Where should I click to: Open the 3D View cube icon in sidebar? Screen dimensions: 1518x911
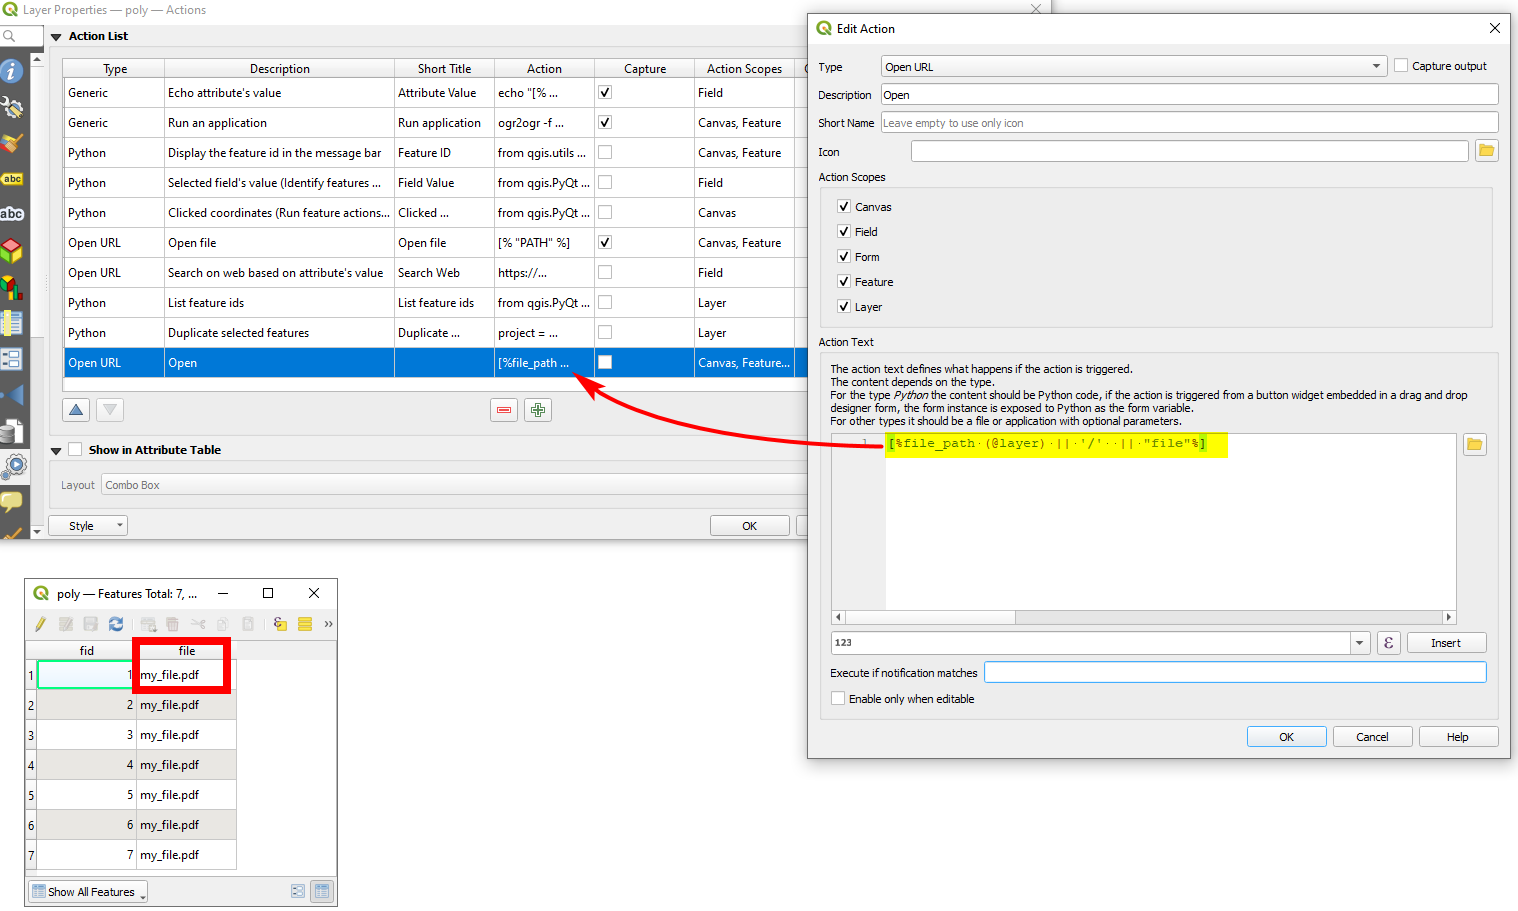point(12,250)
